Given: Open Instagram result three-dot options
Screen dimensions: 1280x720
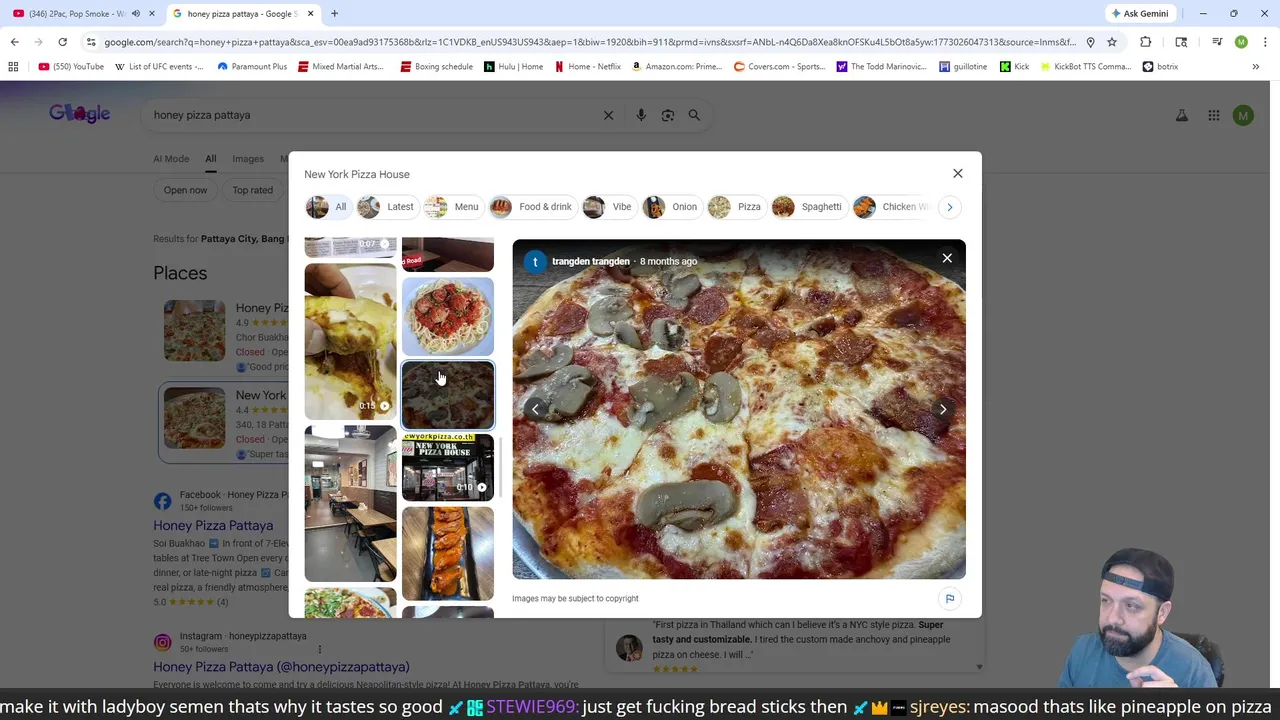Looking at the screenshot, I should point(319,651).
